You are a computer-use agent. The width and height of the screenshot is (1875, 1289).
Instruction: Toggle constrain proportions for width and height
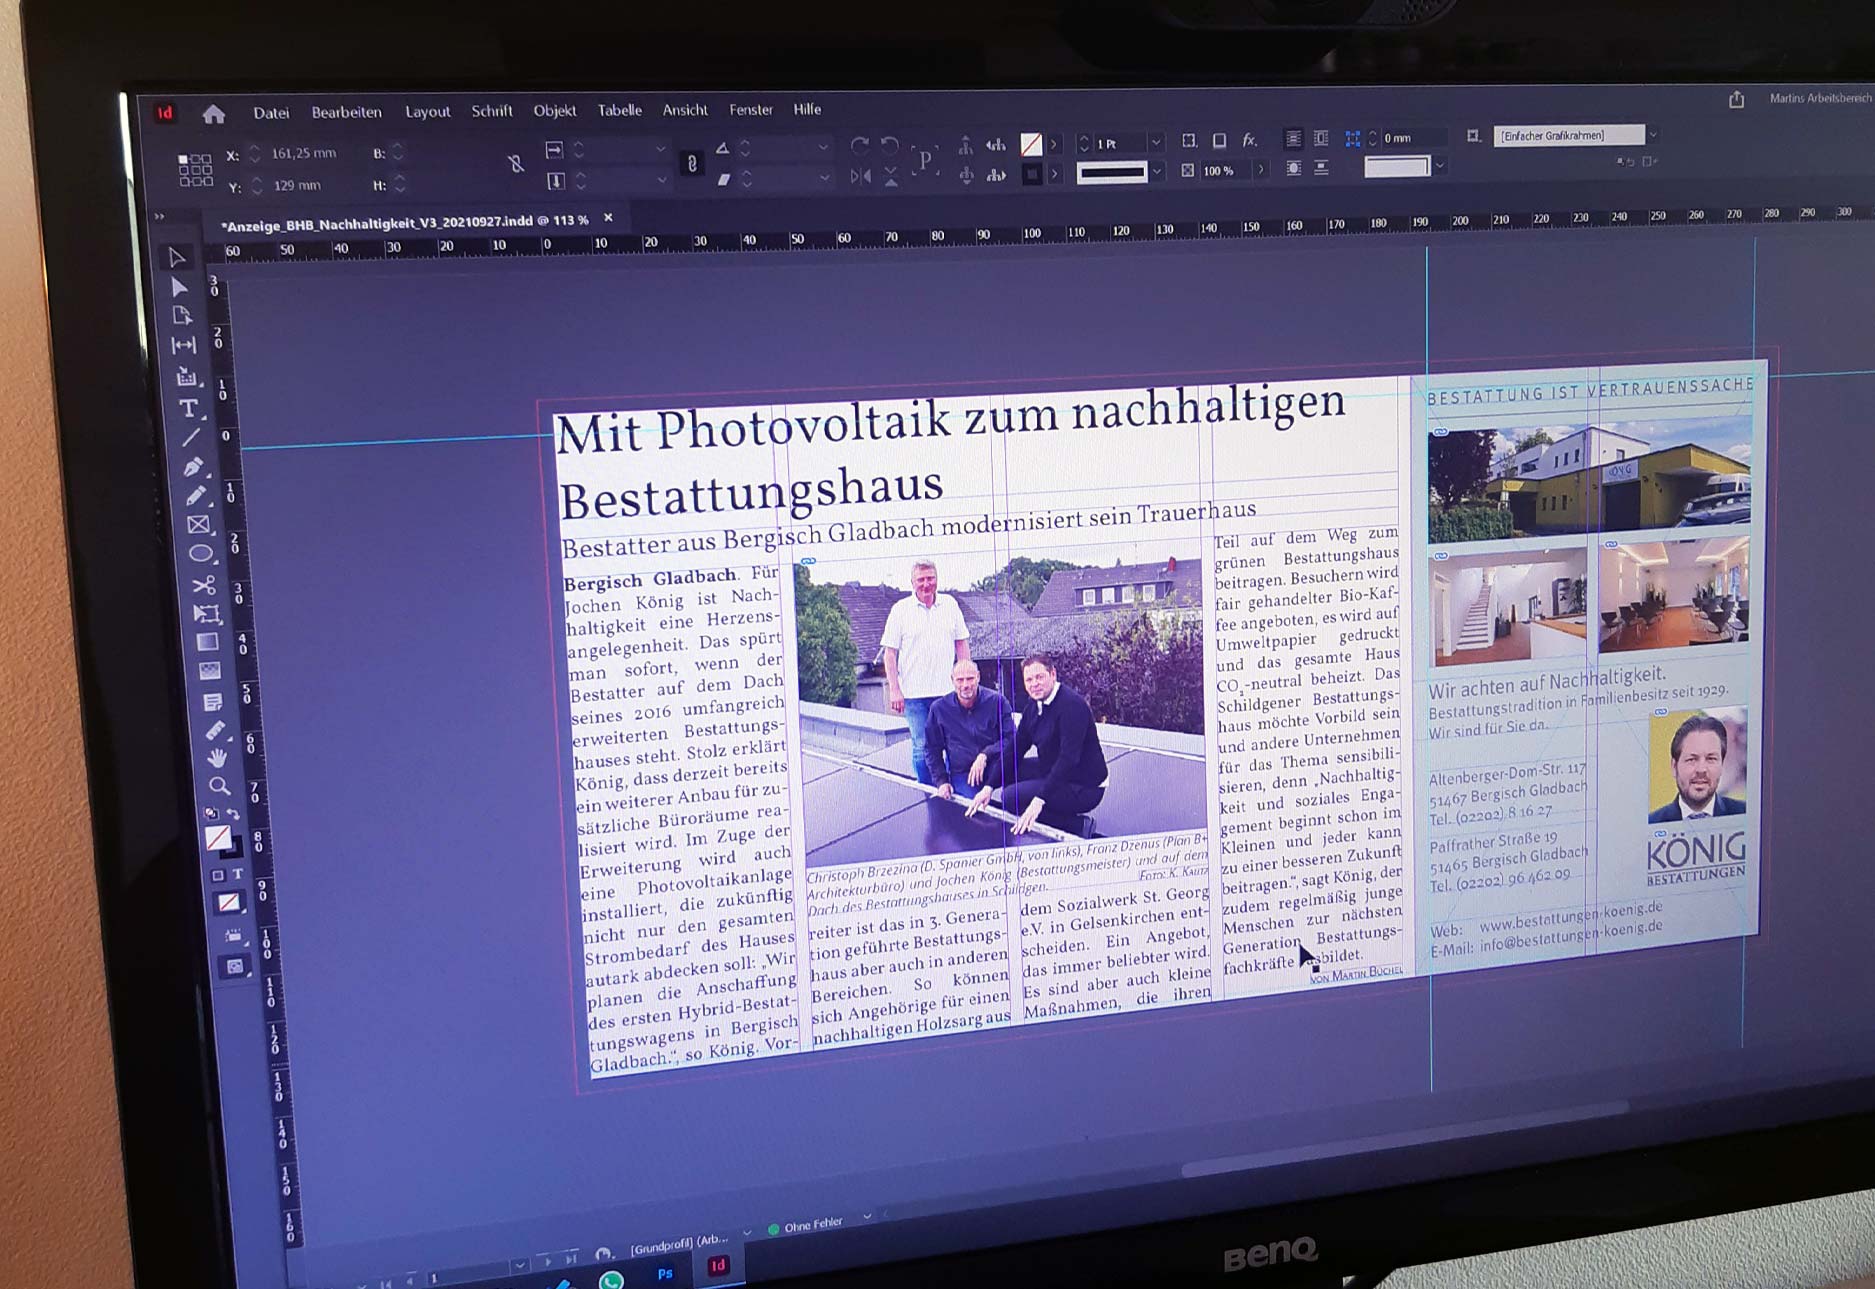516,163
